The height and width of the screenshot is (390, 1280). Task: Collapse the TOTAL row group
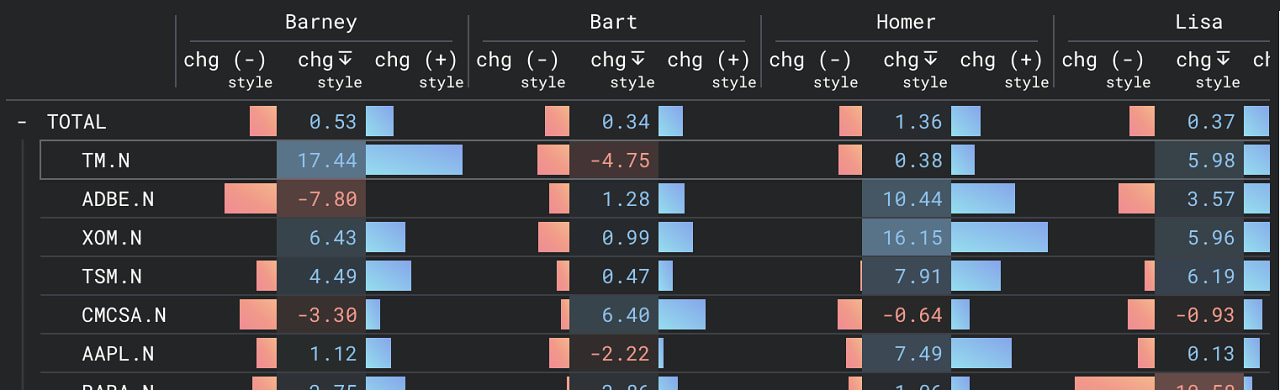21,122
